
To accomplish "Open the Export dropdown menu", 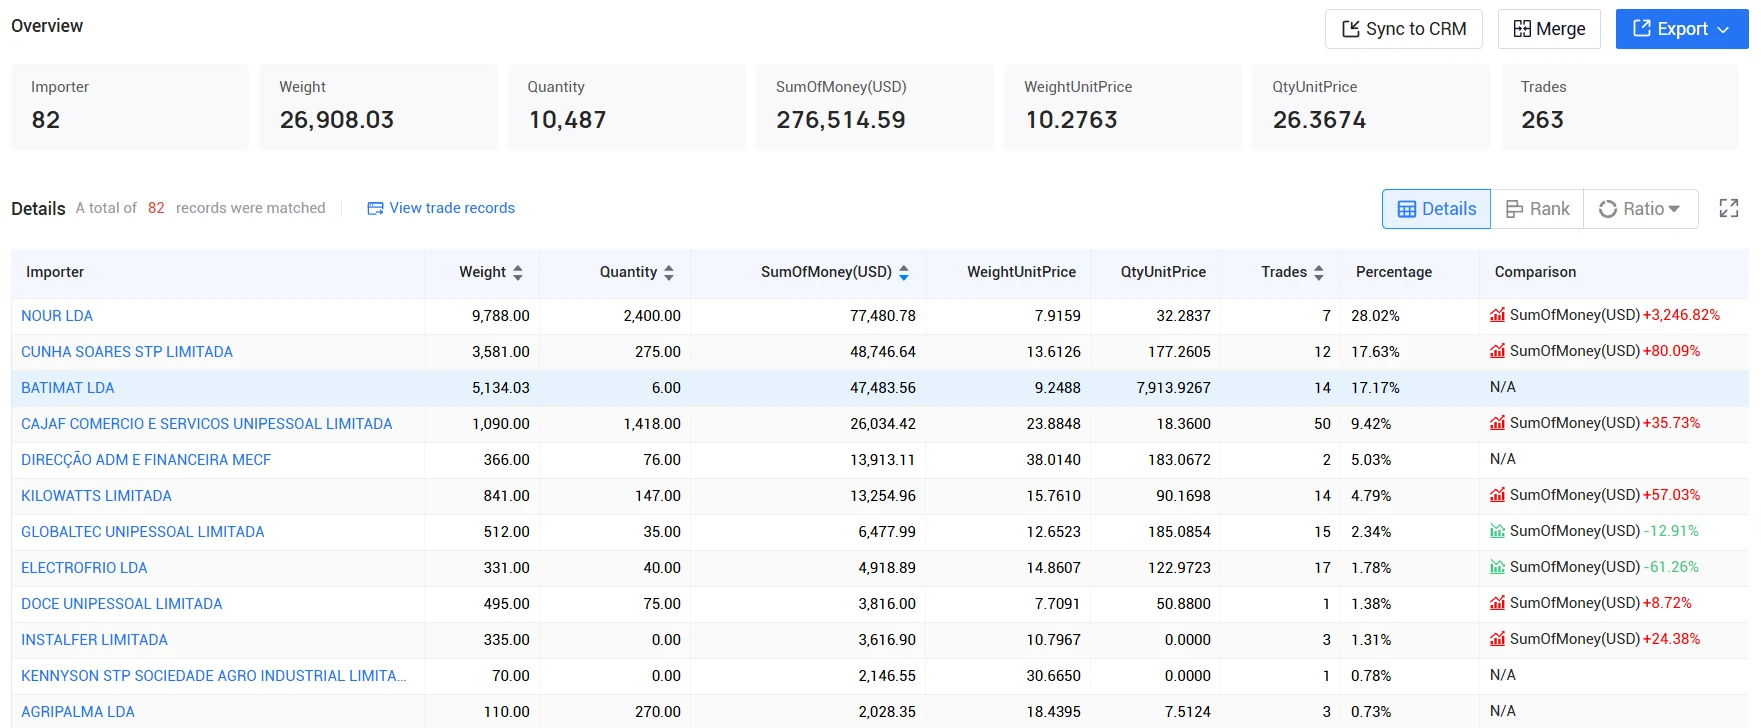I will (1682, 29).
